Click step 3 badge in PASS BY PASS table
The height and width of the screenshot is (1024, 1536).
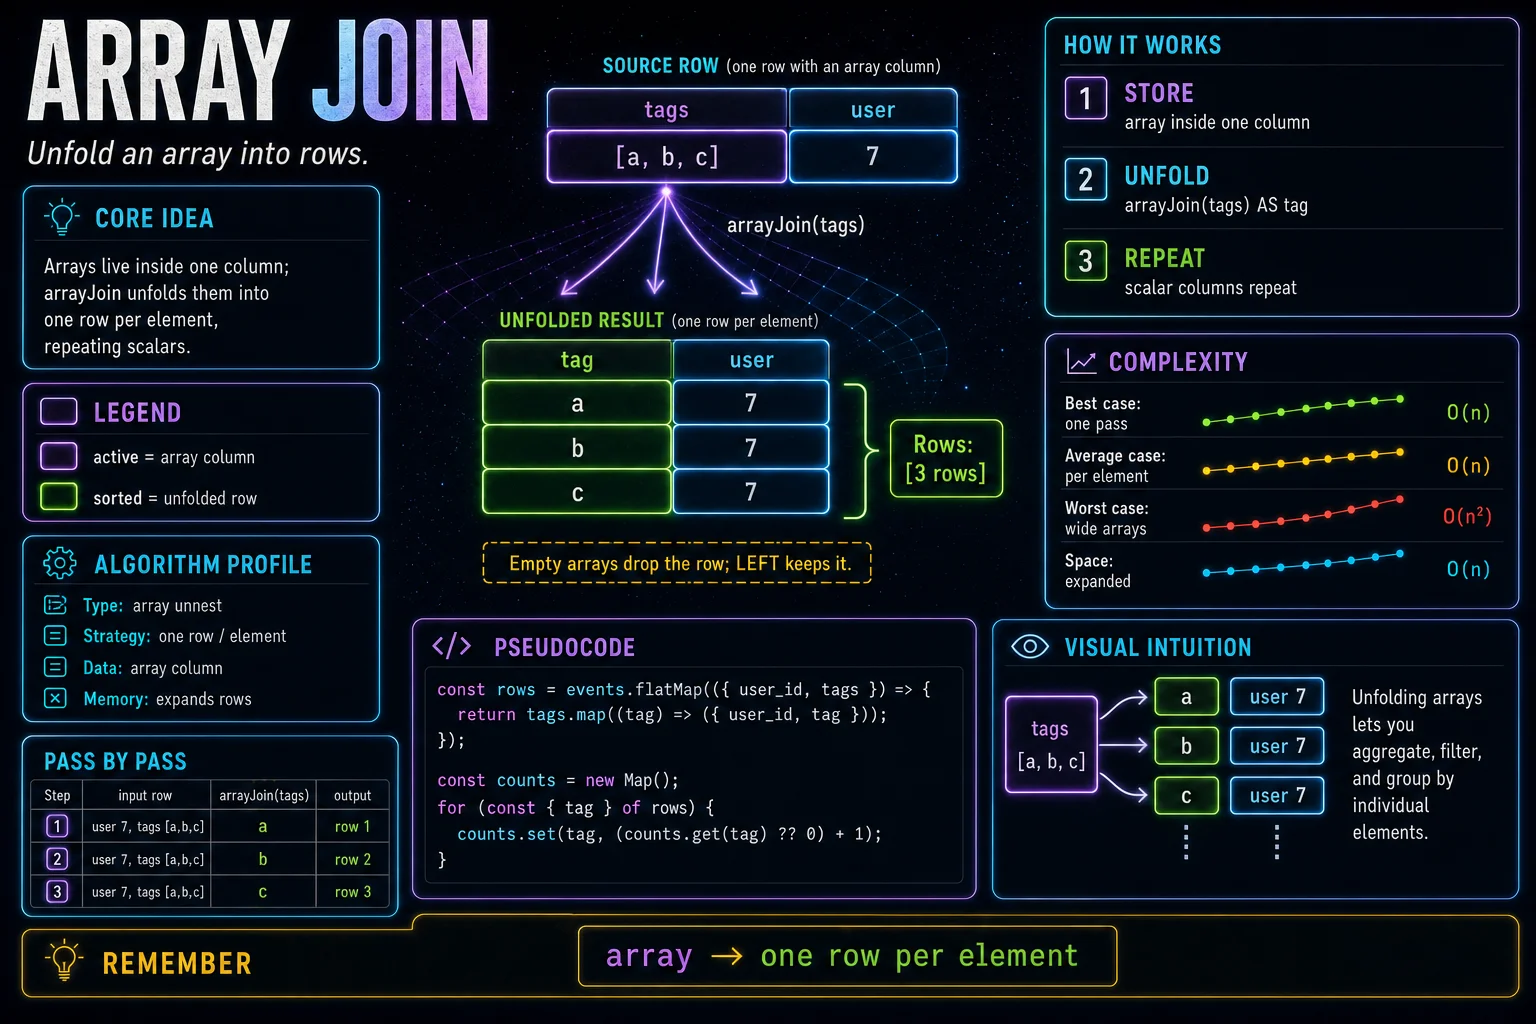tap(57, 891)
